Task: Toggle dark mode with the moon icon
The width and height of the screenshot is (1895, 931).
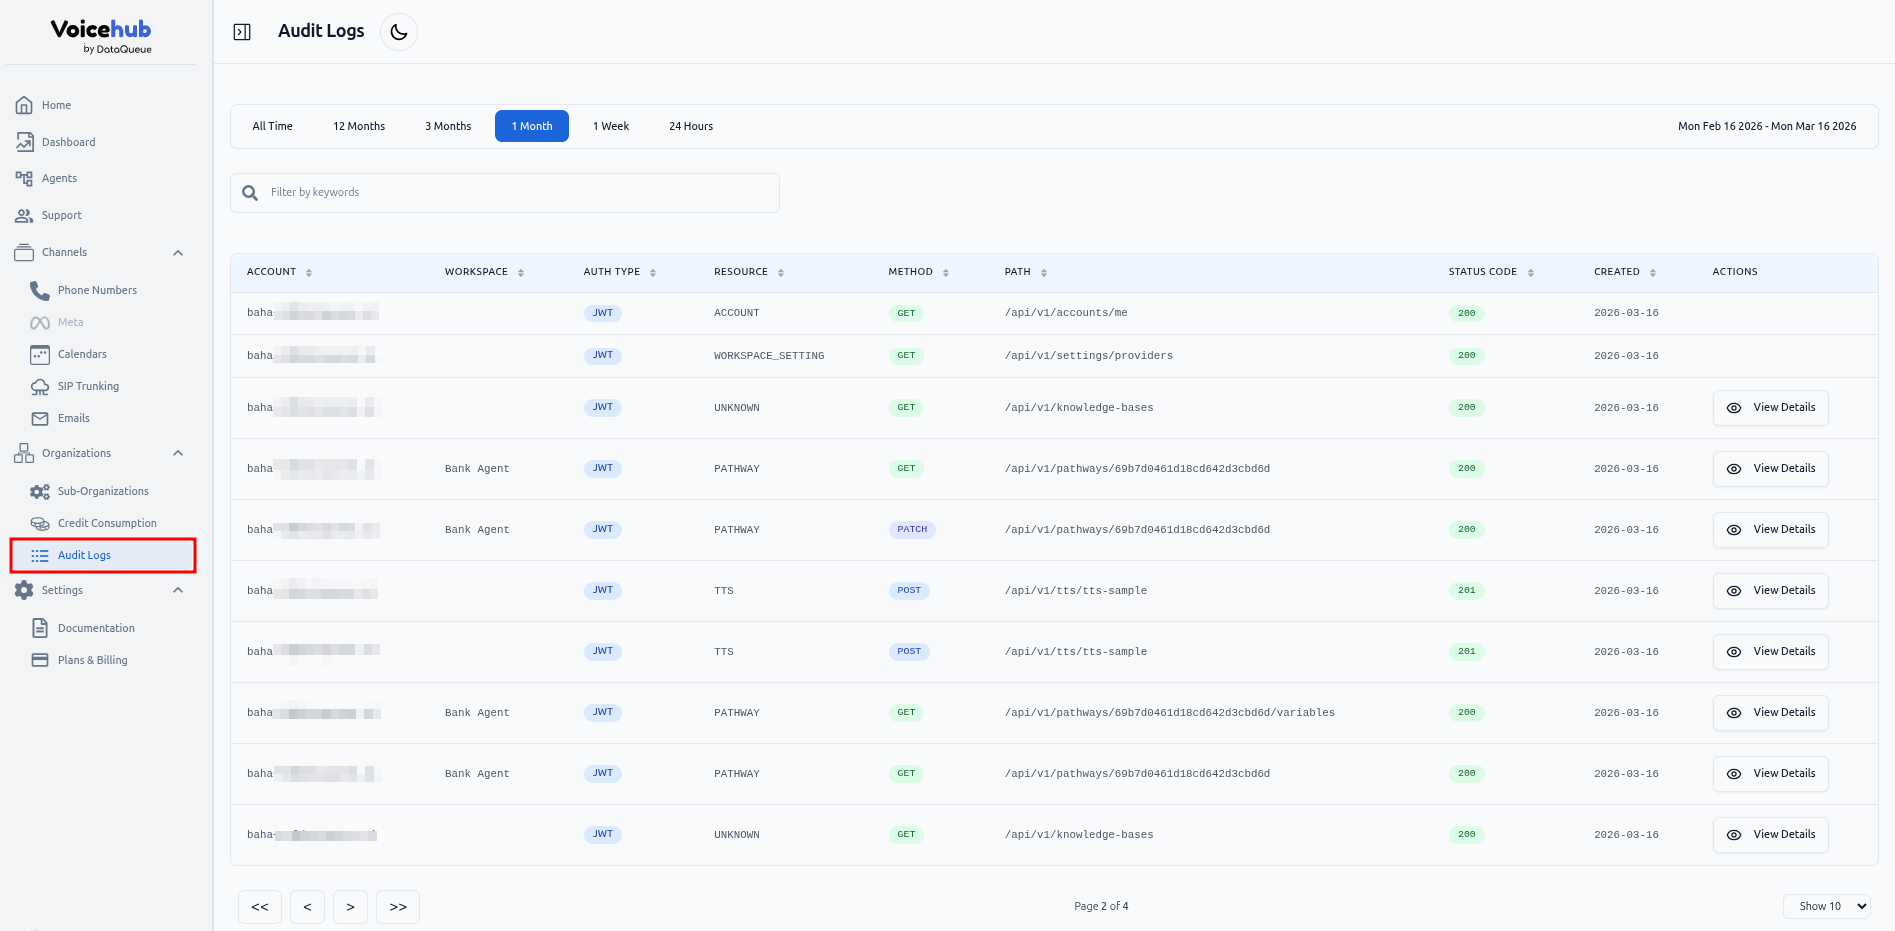Action: click(399, 32)
